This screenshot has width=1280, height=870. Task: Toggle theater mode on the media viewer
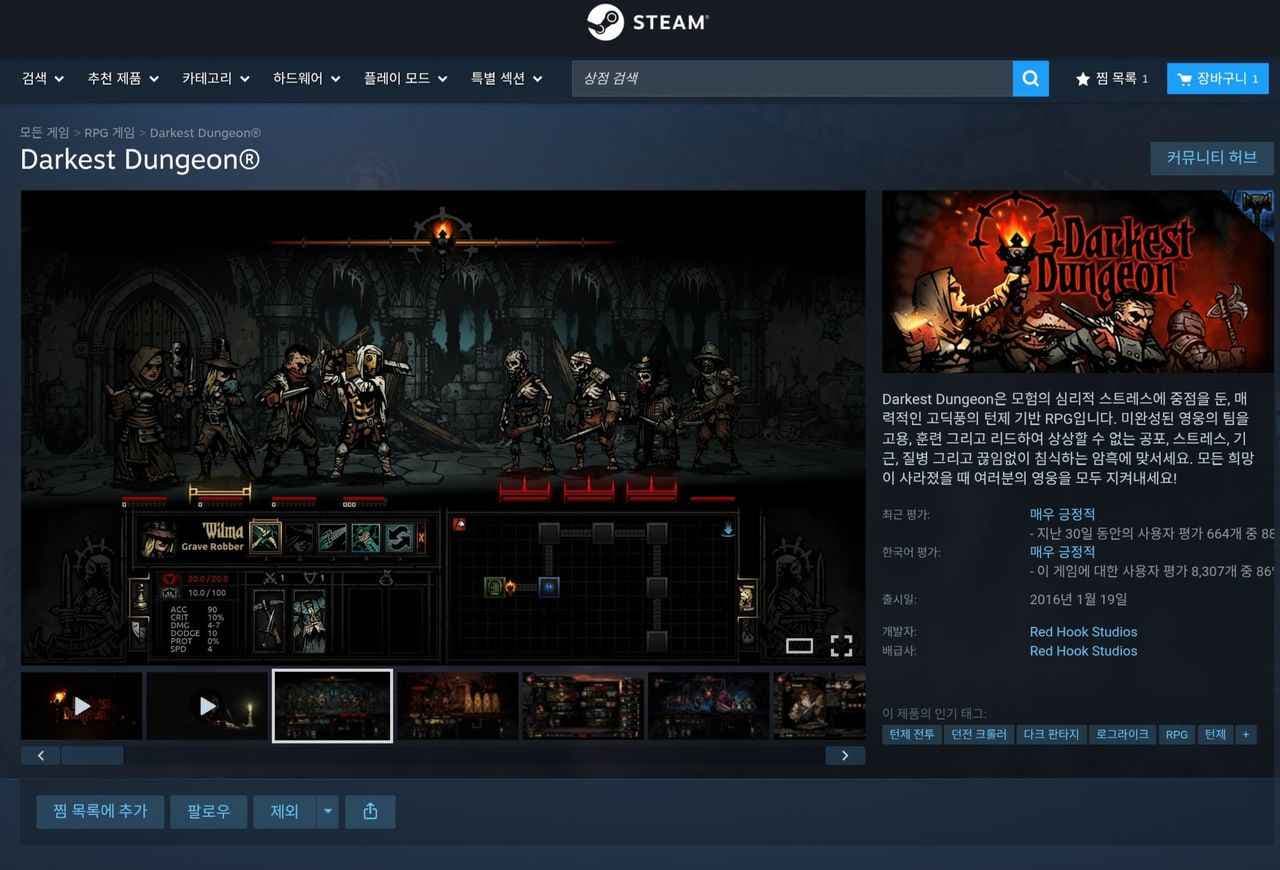tap(799, 646)
